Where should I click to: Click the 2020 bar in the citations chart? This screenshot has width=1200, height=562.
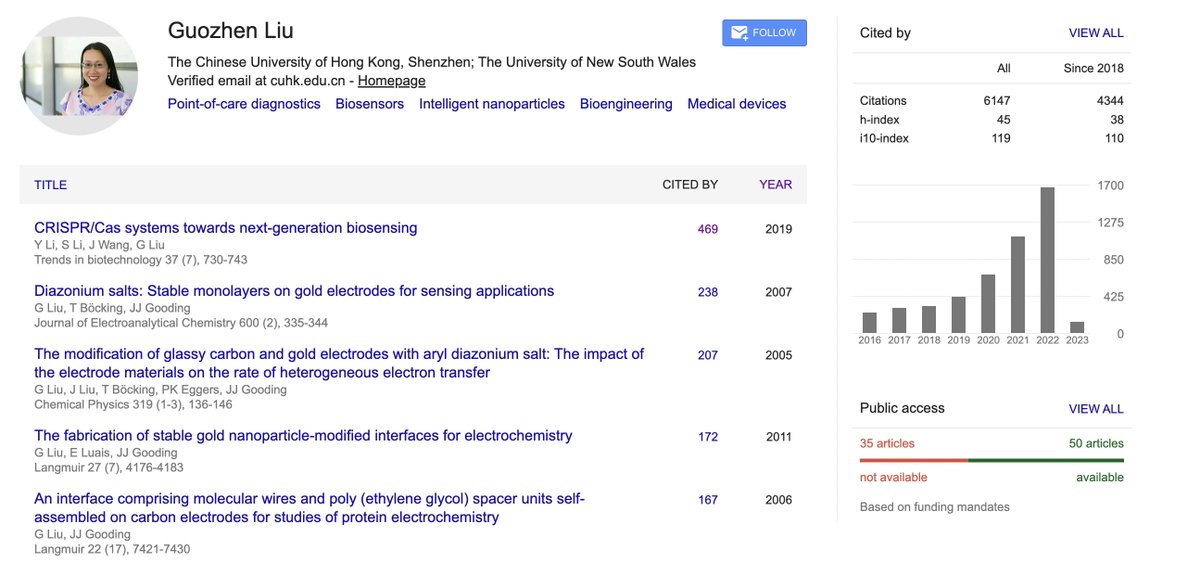(x=988, y=303)
